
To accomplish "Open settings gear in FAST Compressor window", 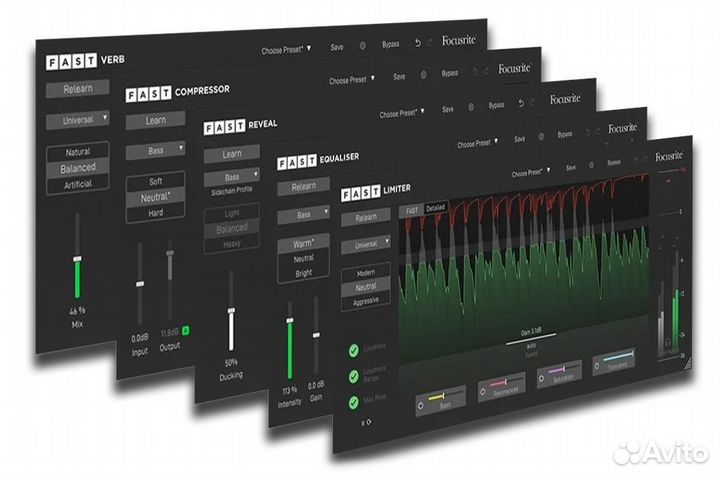I will [423, 74].
